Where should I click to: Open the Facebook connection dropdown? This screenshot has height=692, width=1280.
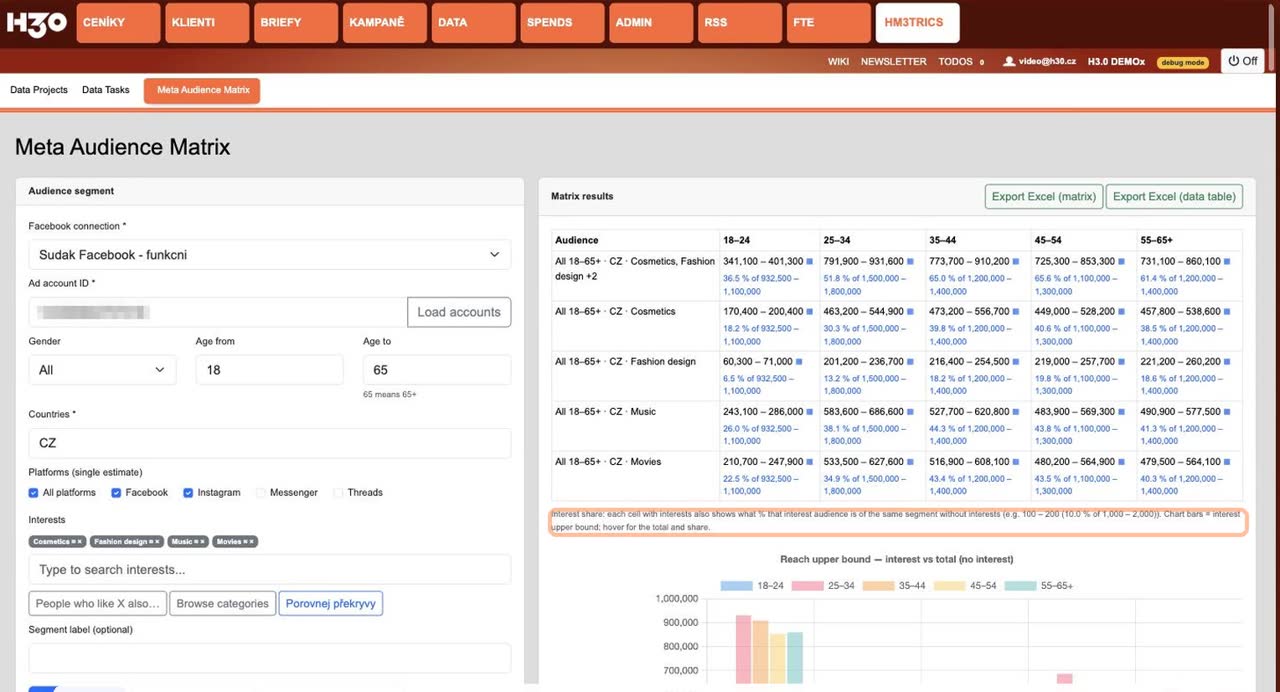270,255
